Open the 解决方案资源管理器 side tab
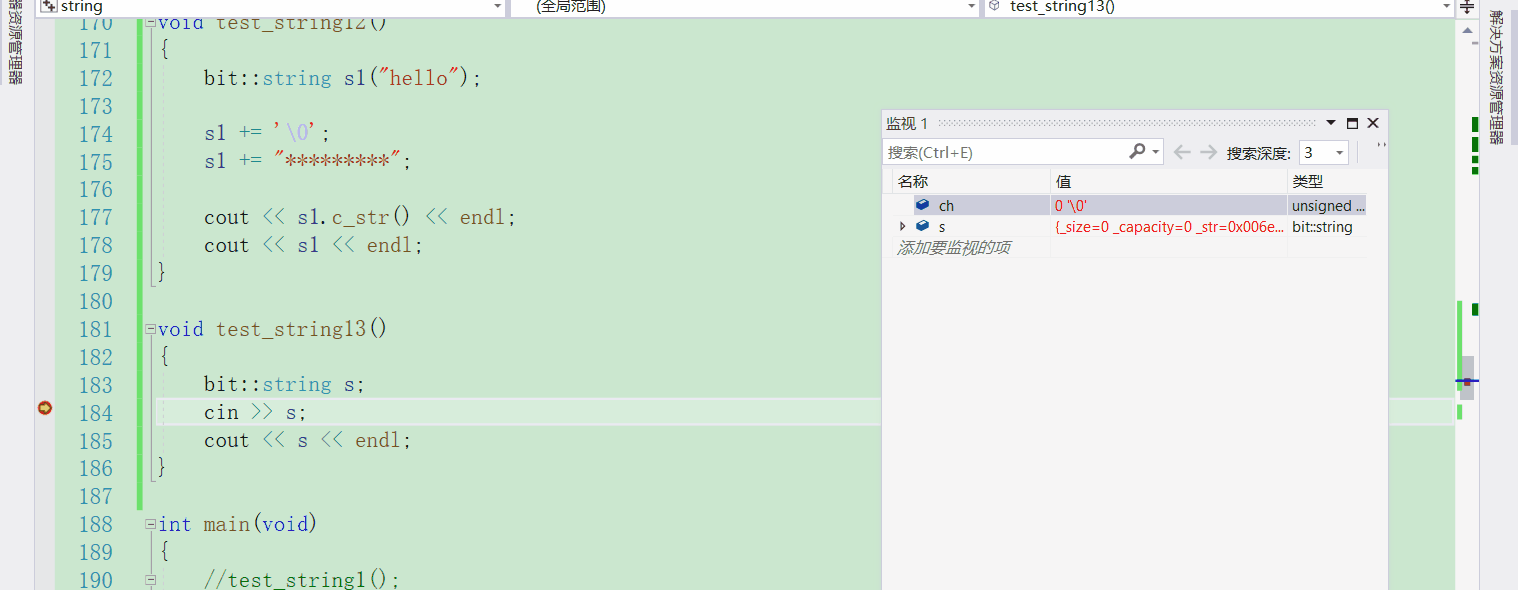Image resolution: width=1518 pixels, height=590 pixels. coord(1497,77)
